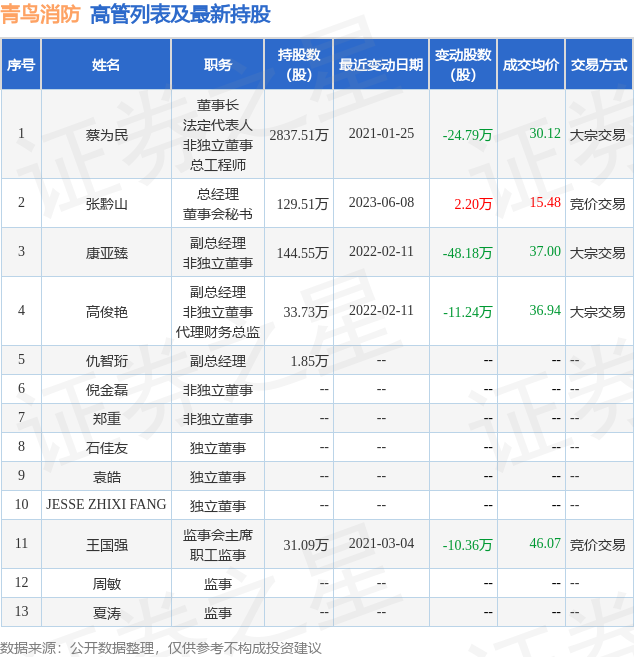The height and width of the screenshot is (657, 634).
Task: Click the 成交均价 column header
Action: [x=531, y=65]
